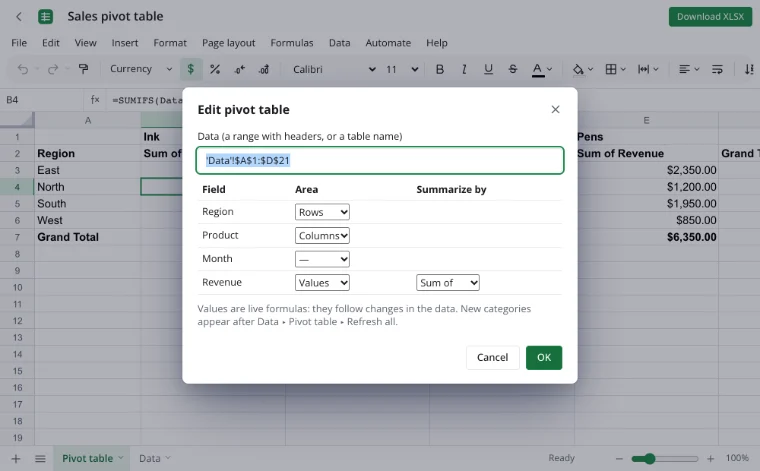
Task: Click the sort icon at toolbar end
Action: tap(749, 69)
